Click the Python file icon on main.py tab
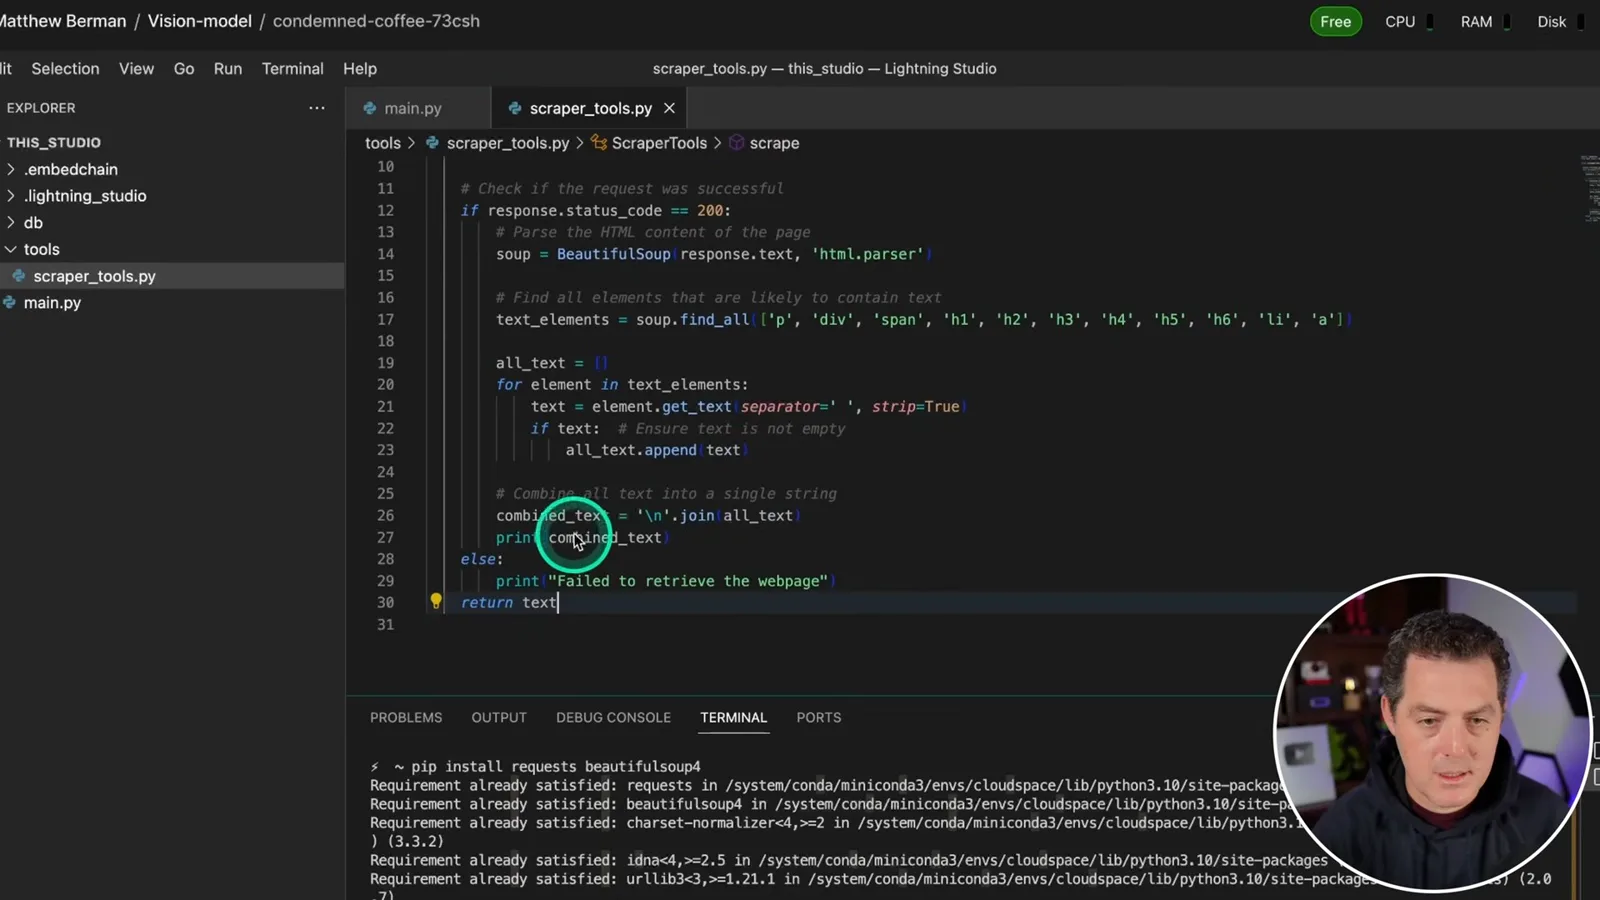 (370, 108)
